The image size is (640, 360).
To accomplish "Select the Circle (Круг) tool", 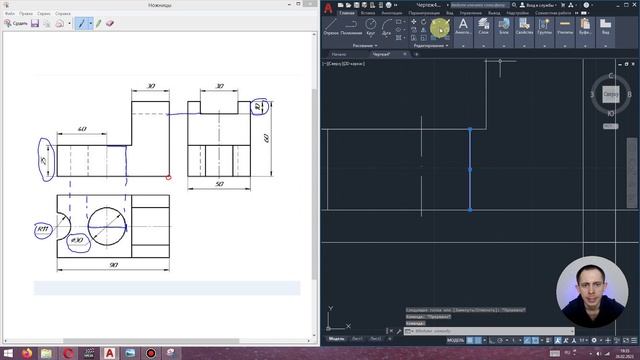I will tap(371, 26).
